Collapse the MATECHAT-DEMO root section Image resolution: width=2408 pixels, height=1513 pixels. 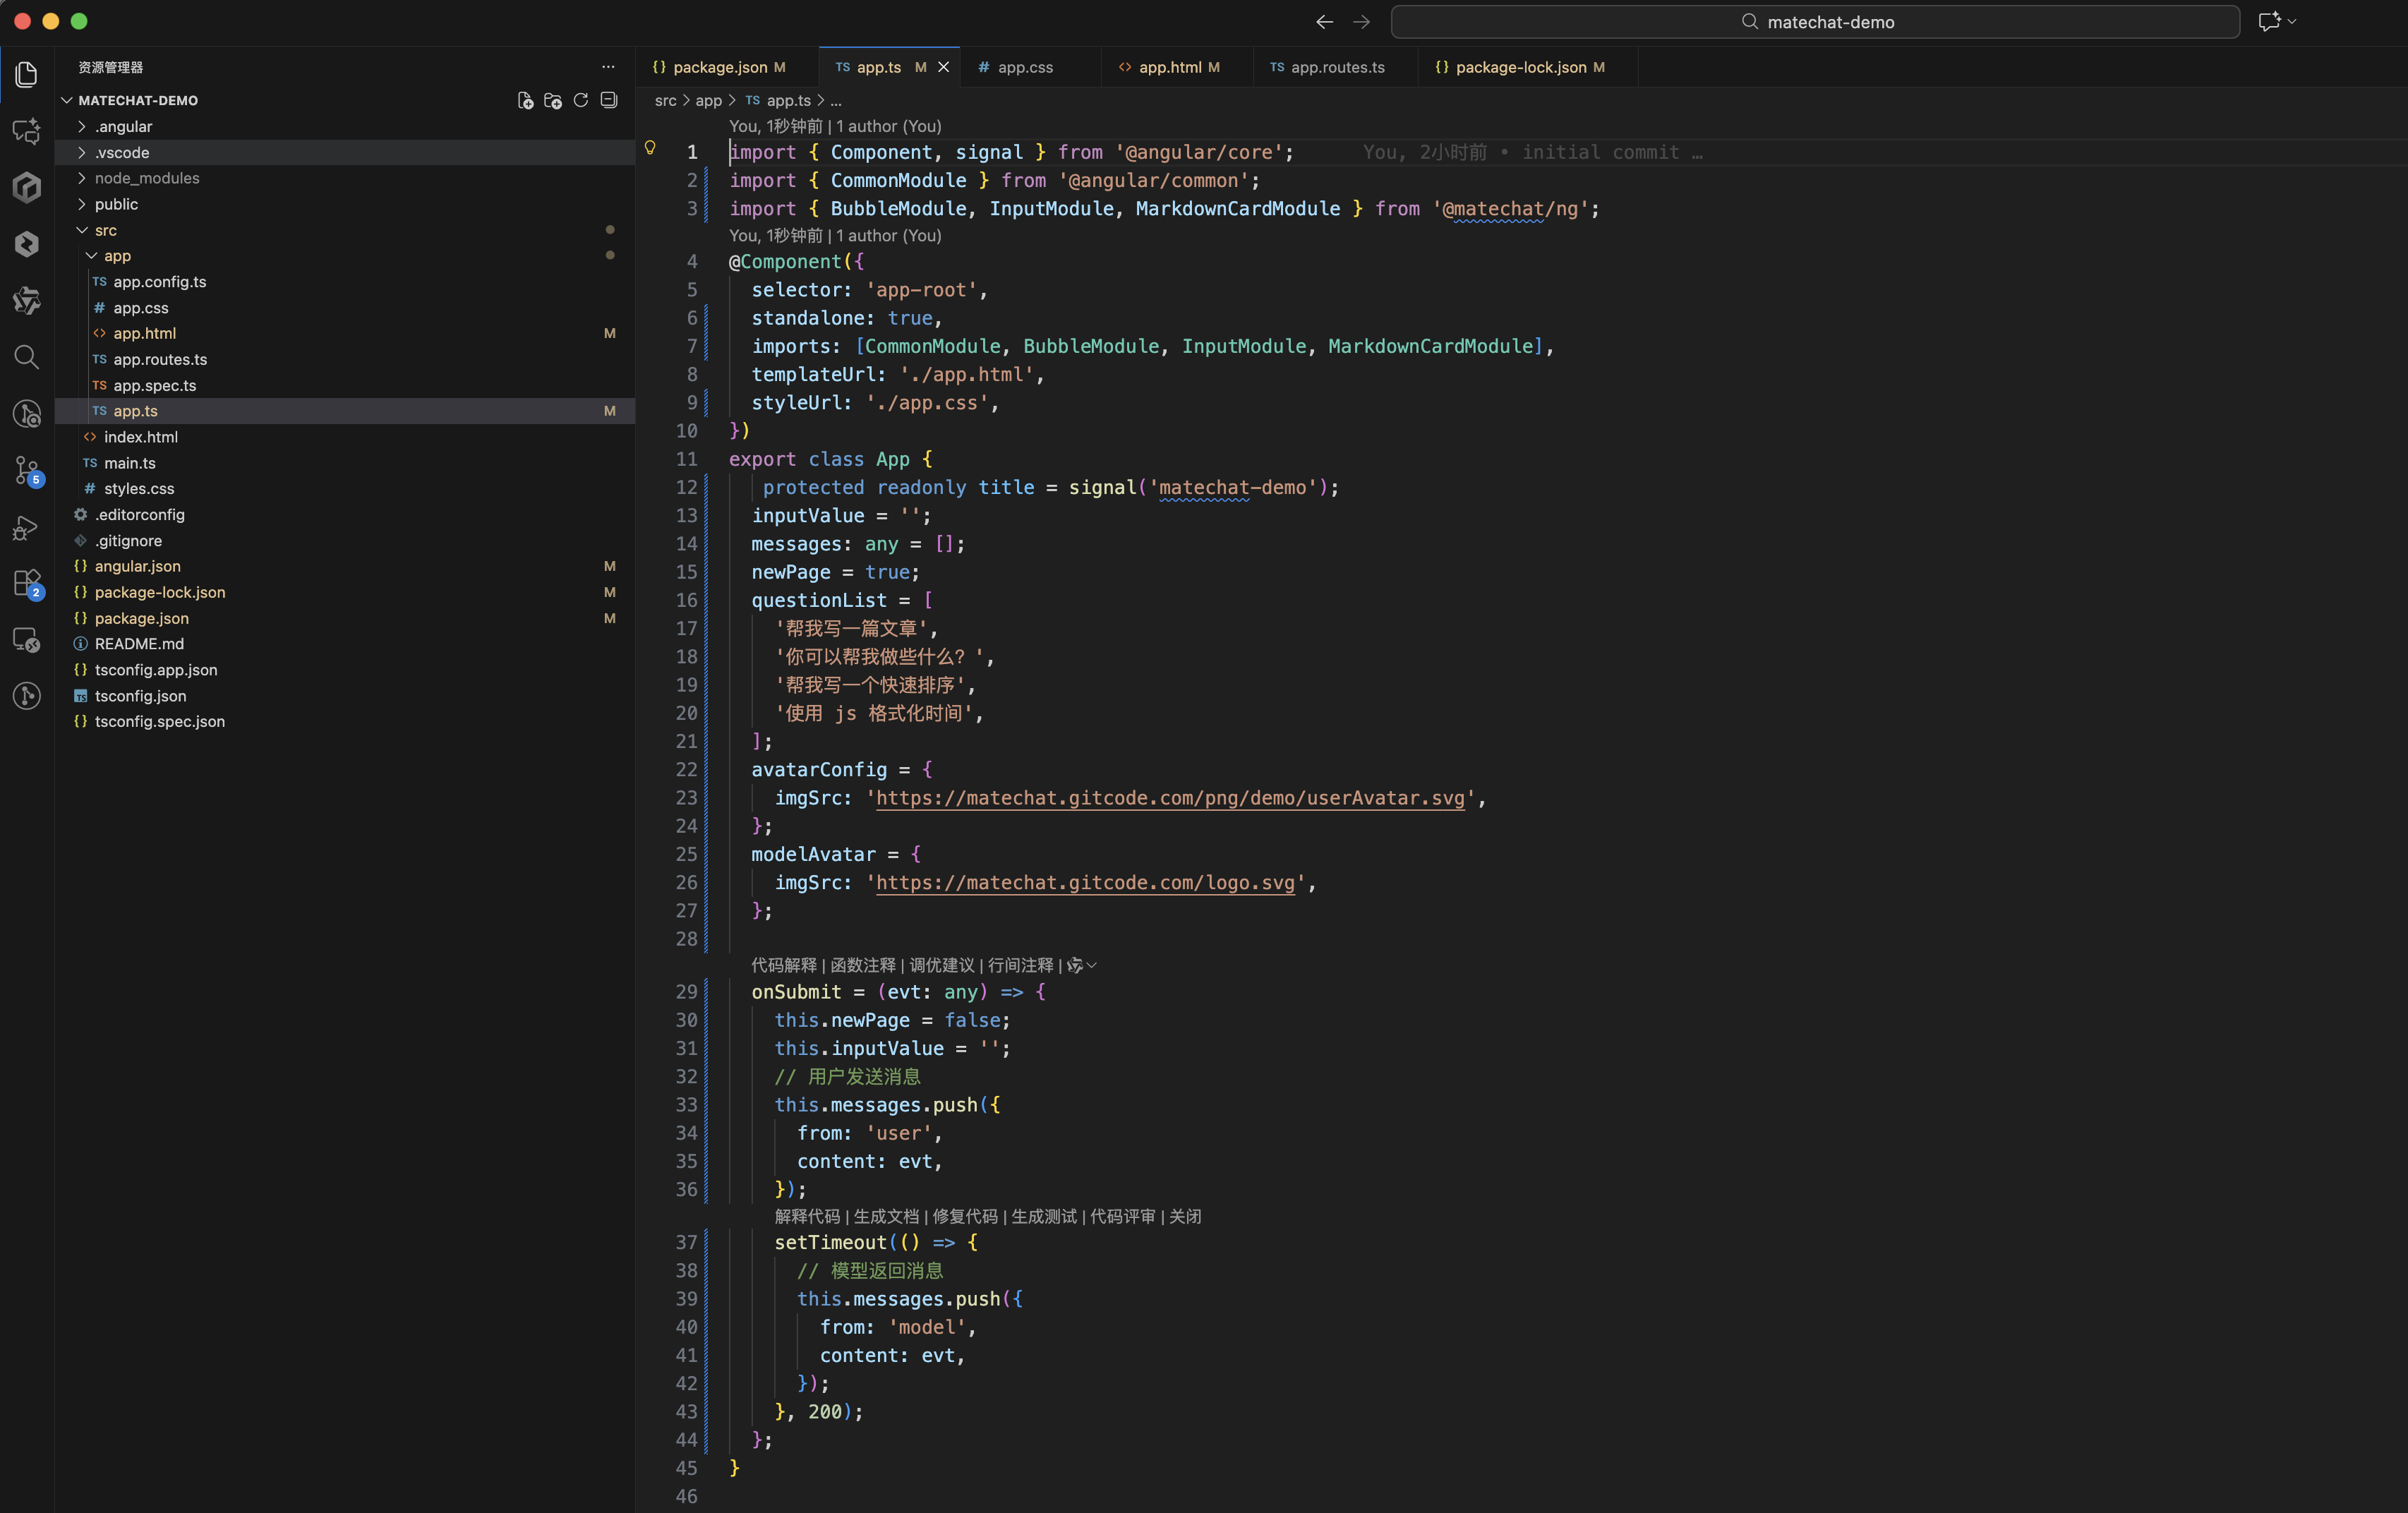pos(67,100)
